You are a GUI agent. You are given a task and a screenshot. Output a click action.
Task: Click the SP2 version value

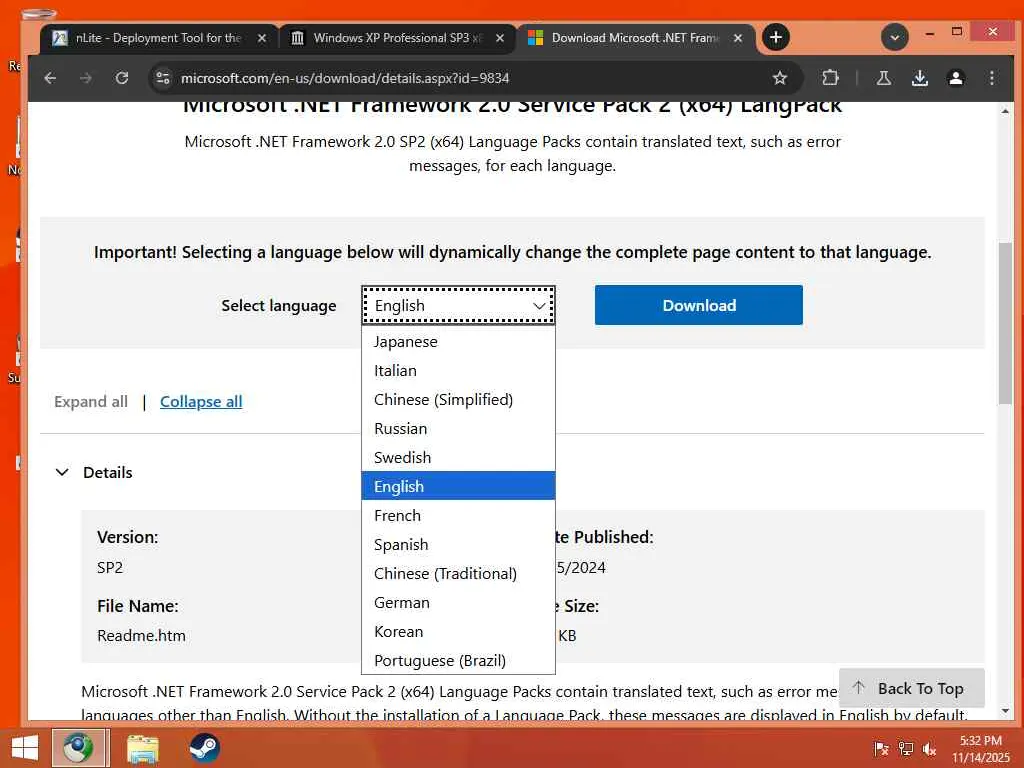click(x=110, y=568)
